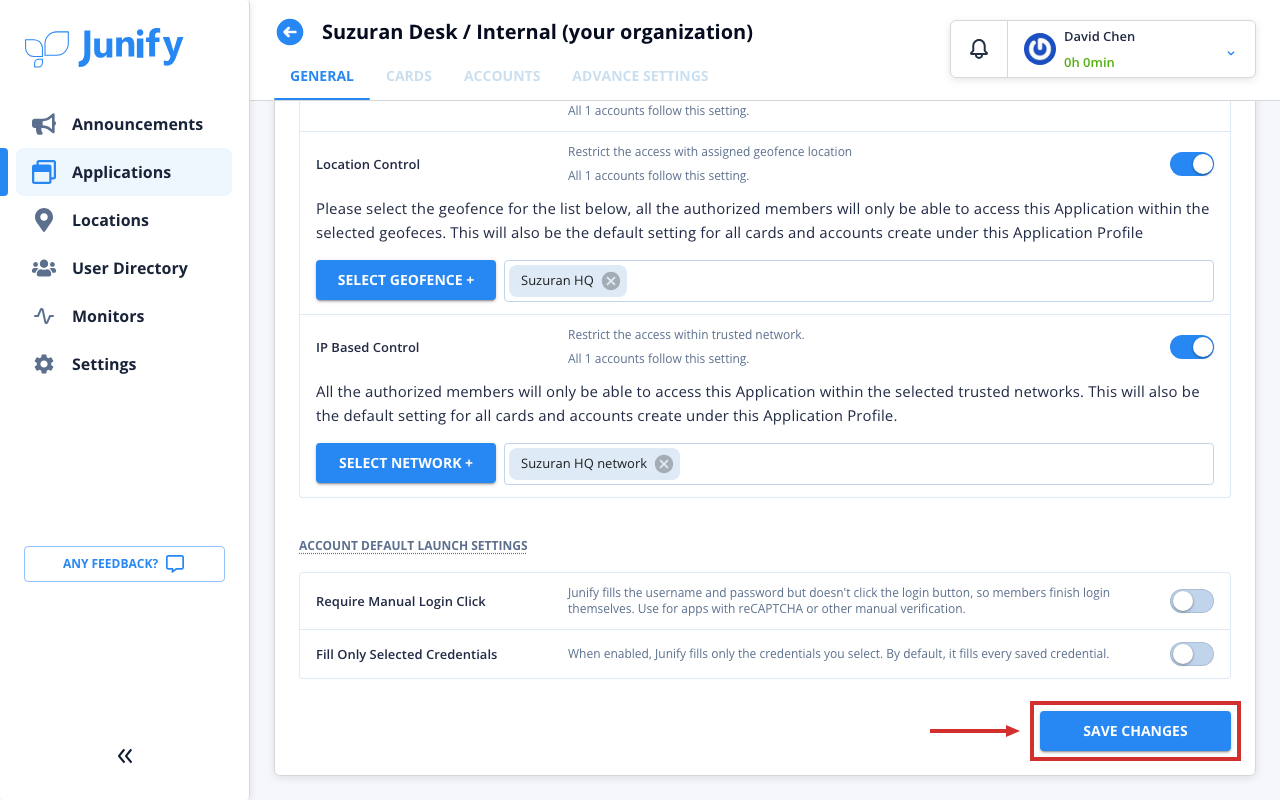
Task: Enable Fill Only Selected Credentials toggle
Action: click(x=1192, y=654)
